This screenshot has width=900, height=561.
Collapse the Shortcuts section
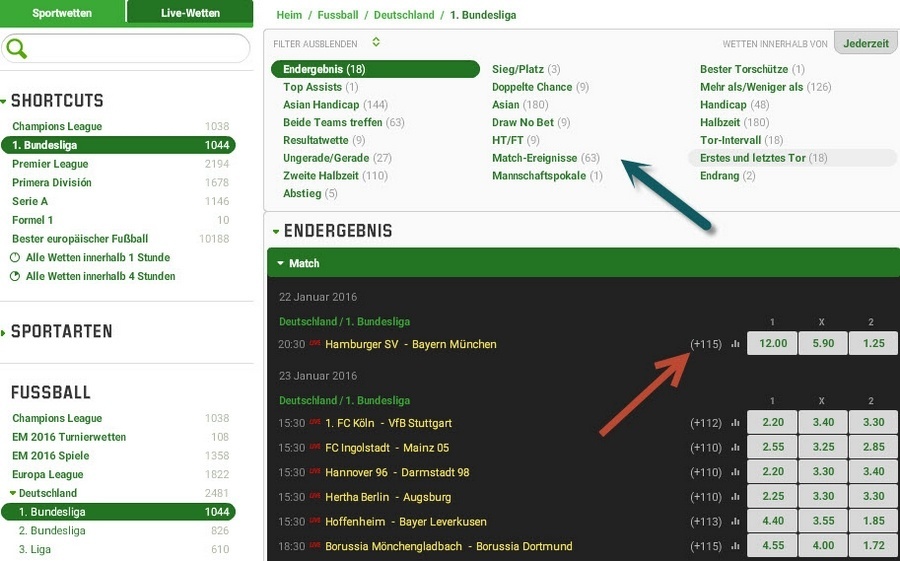(x=3, y=102)
